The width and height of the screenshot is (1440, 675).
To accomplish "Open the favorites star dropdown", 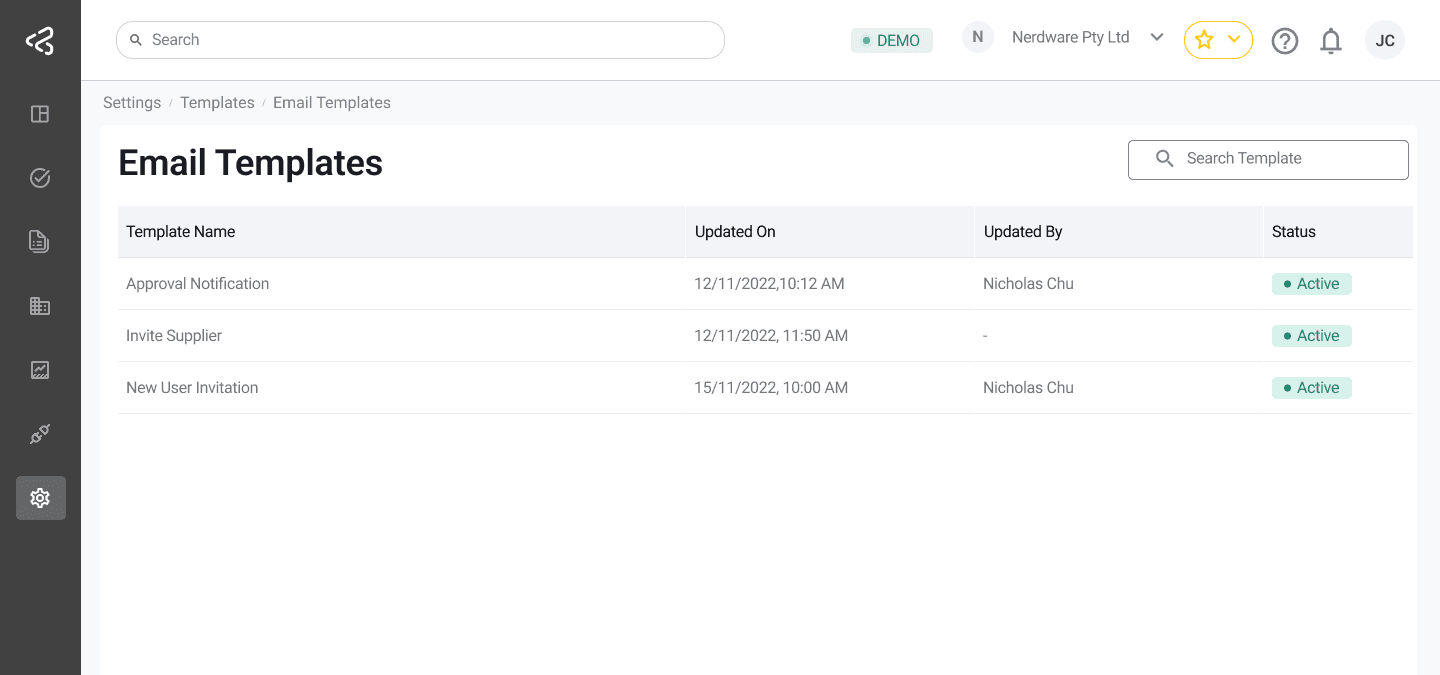I will 1218,40.
